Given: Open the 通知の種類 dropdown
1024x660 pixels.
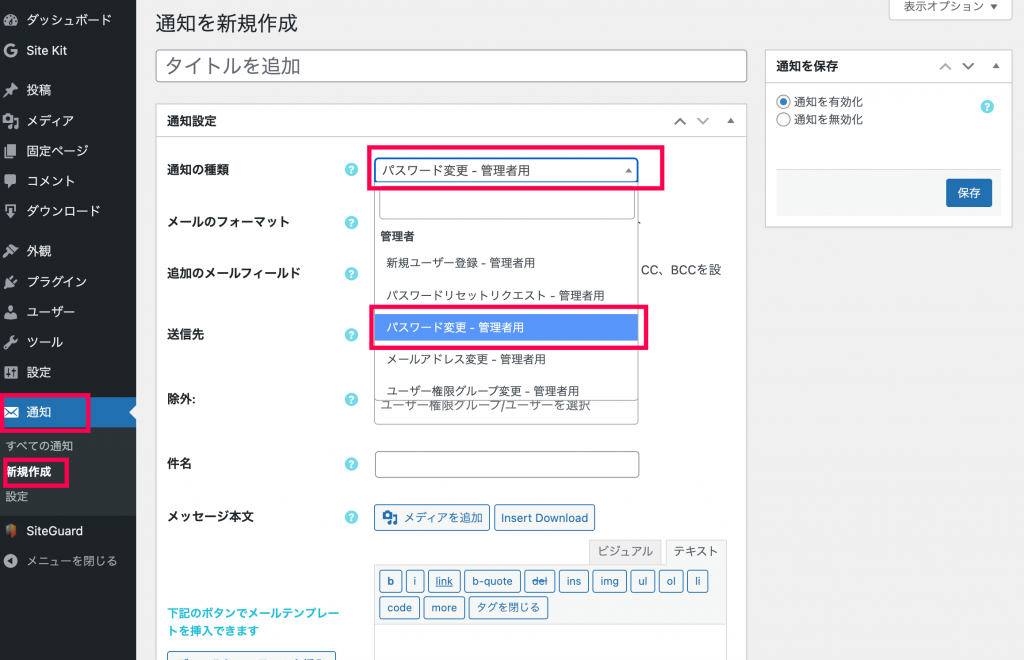Looking at the screenshot, I should click(506, 170).
